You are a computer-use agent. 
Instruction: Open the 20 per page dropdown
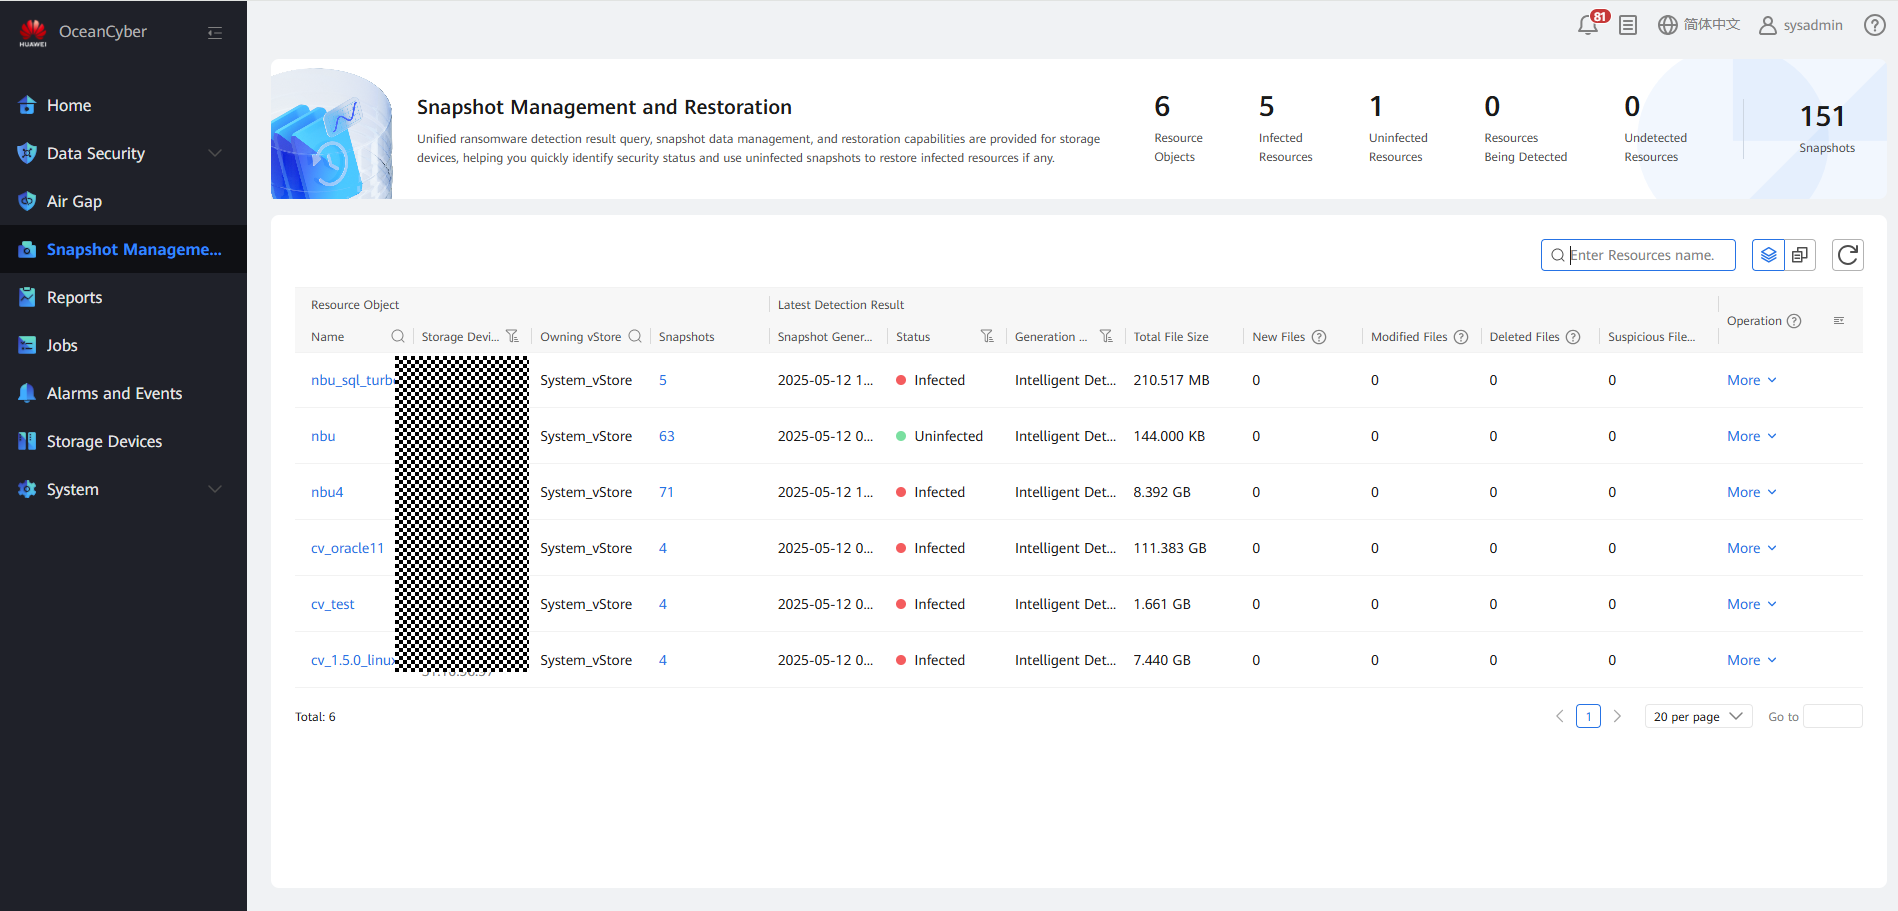[x=1697, y=717]
